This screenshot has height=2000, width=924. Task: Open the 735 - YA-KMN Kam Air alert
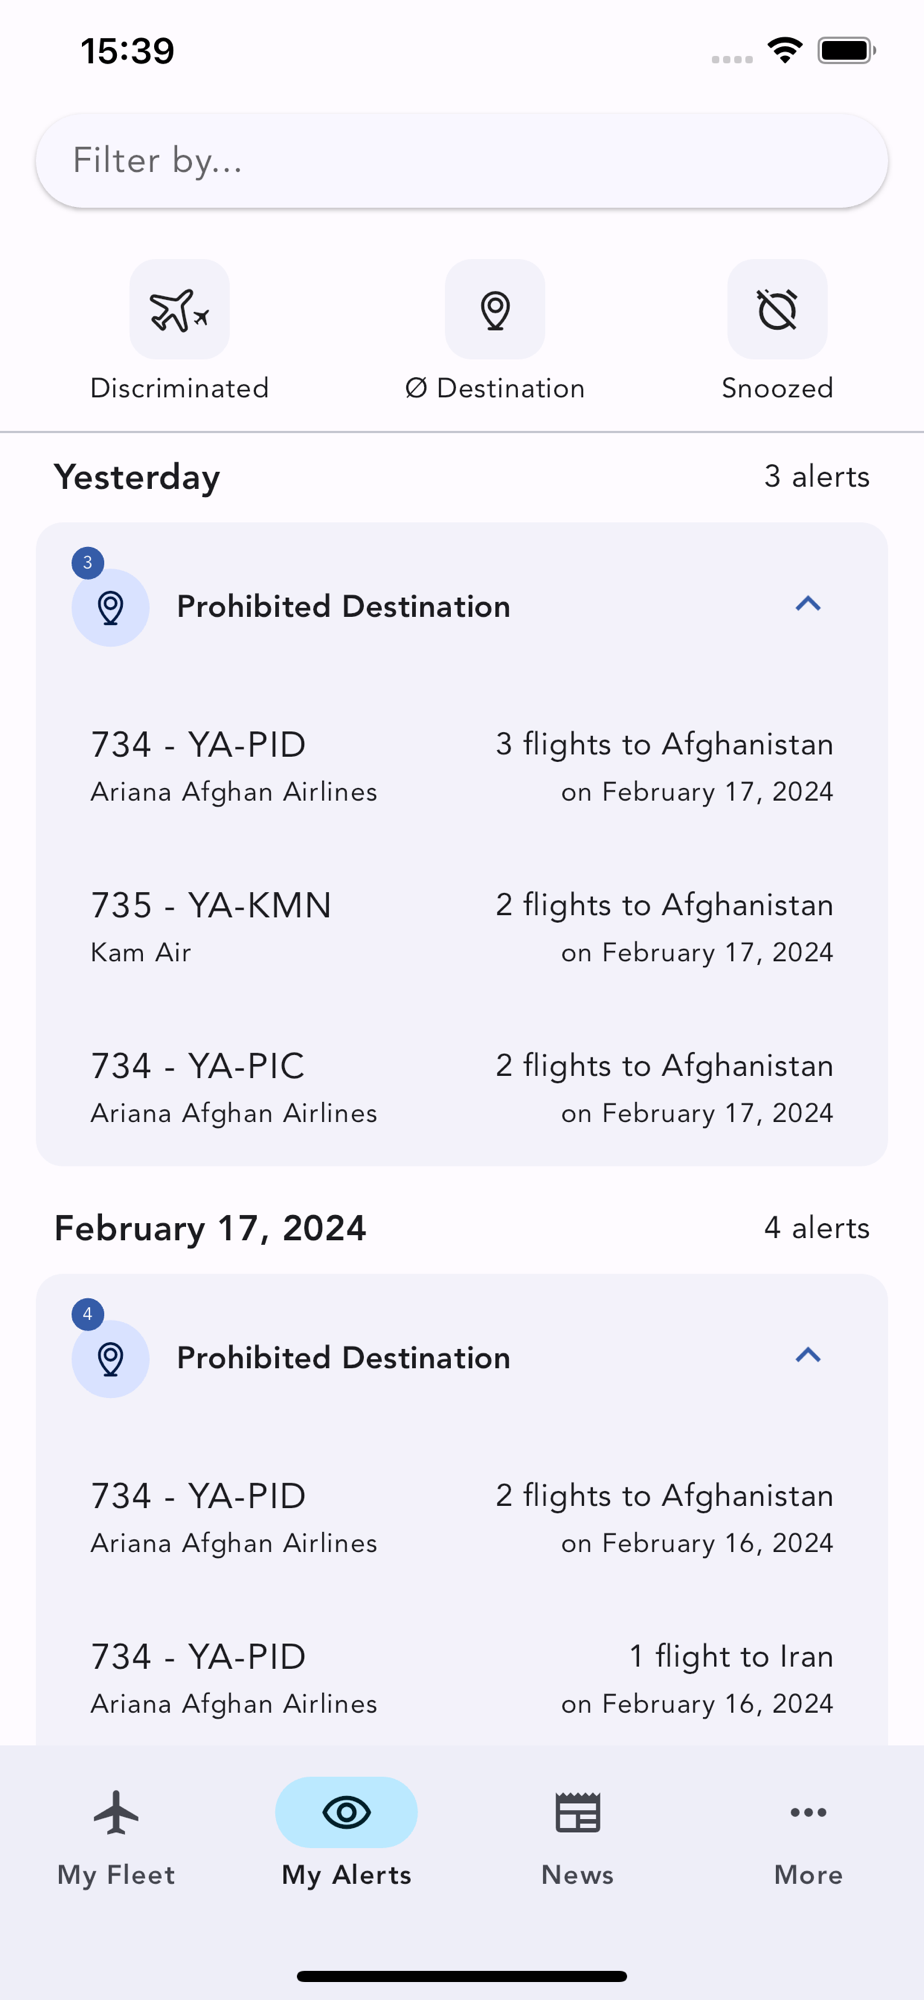click(x=462, y=927)
